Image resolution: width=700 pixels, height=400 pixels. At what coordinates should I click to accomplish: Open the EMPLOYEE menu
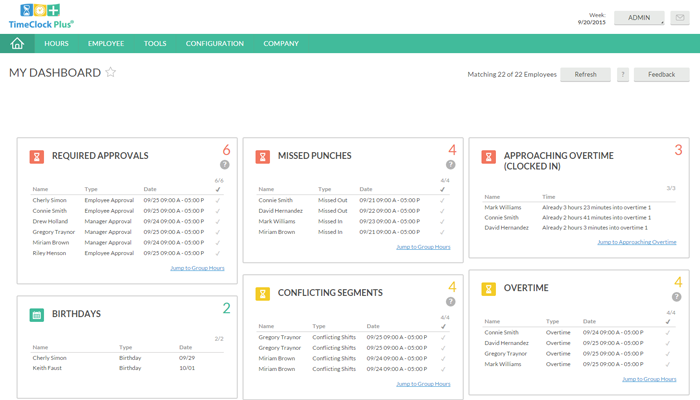pyautogui.click(x=106, y=44)
